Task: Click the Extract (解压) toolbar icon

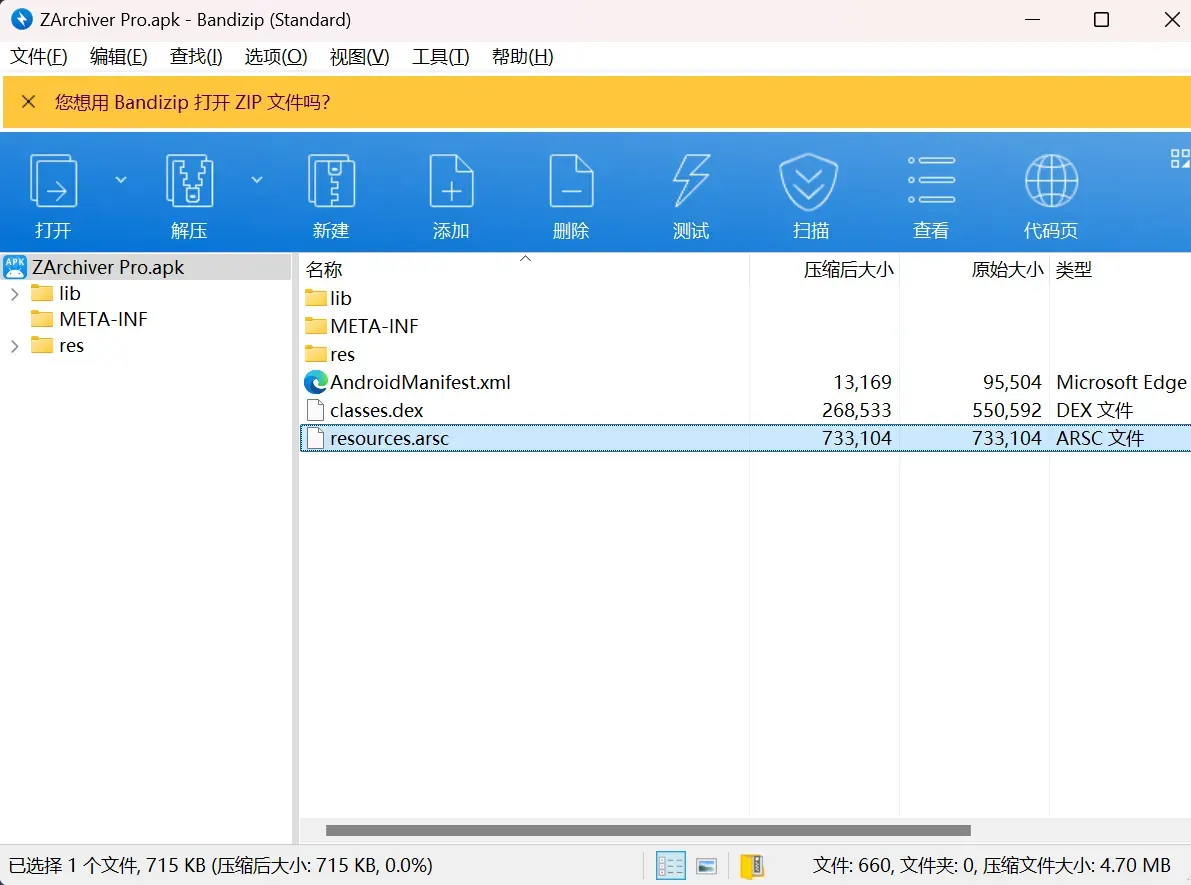Action: pyautogui.click(x=189, y=181)
